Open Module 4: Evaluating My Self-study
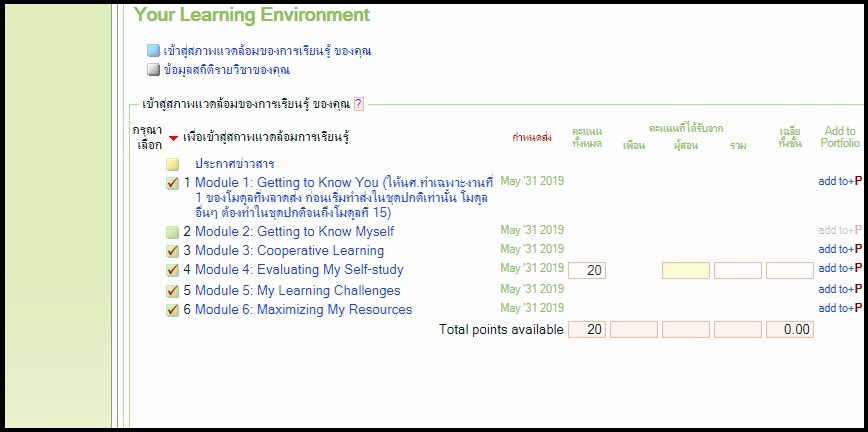 click(299, 270)
